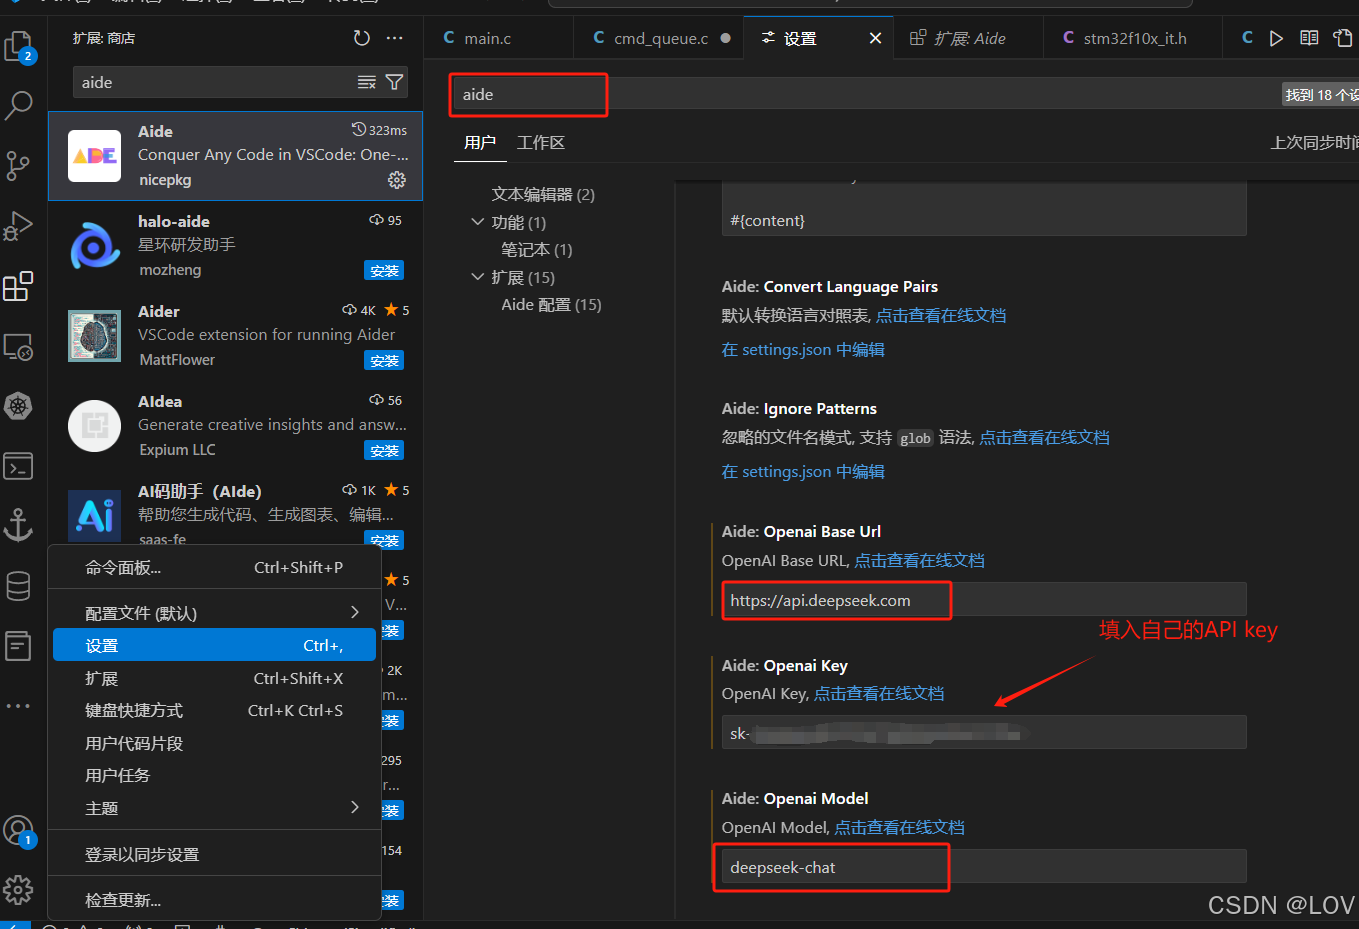Viewport: 1359px width, 929px height.
Task: Collapse the 扩展 (15) tree node
Action: pyautogui.click(x=478, y=277)
